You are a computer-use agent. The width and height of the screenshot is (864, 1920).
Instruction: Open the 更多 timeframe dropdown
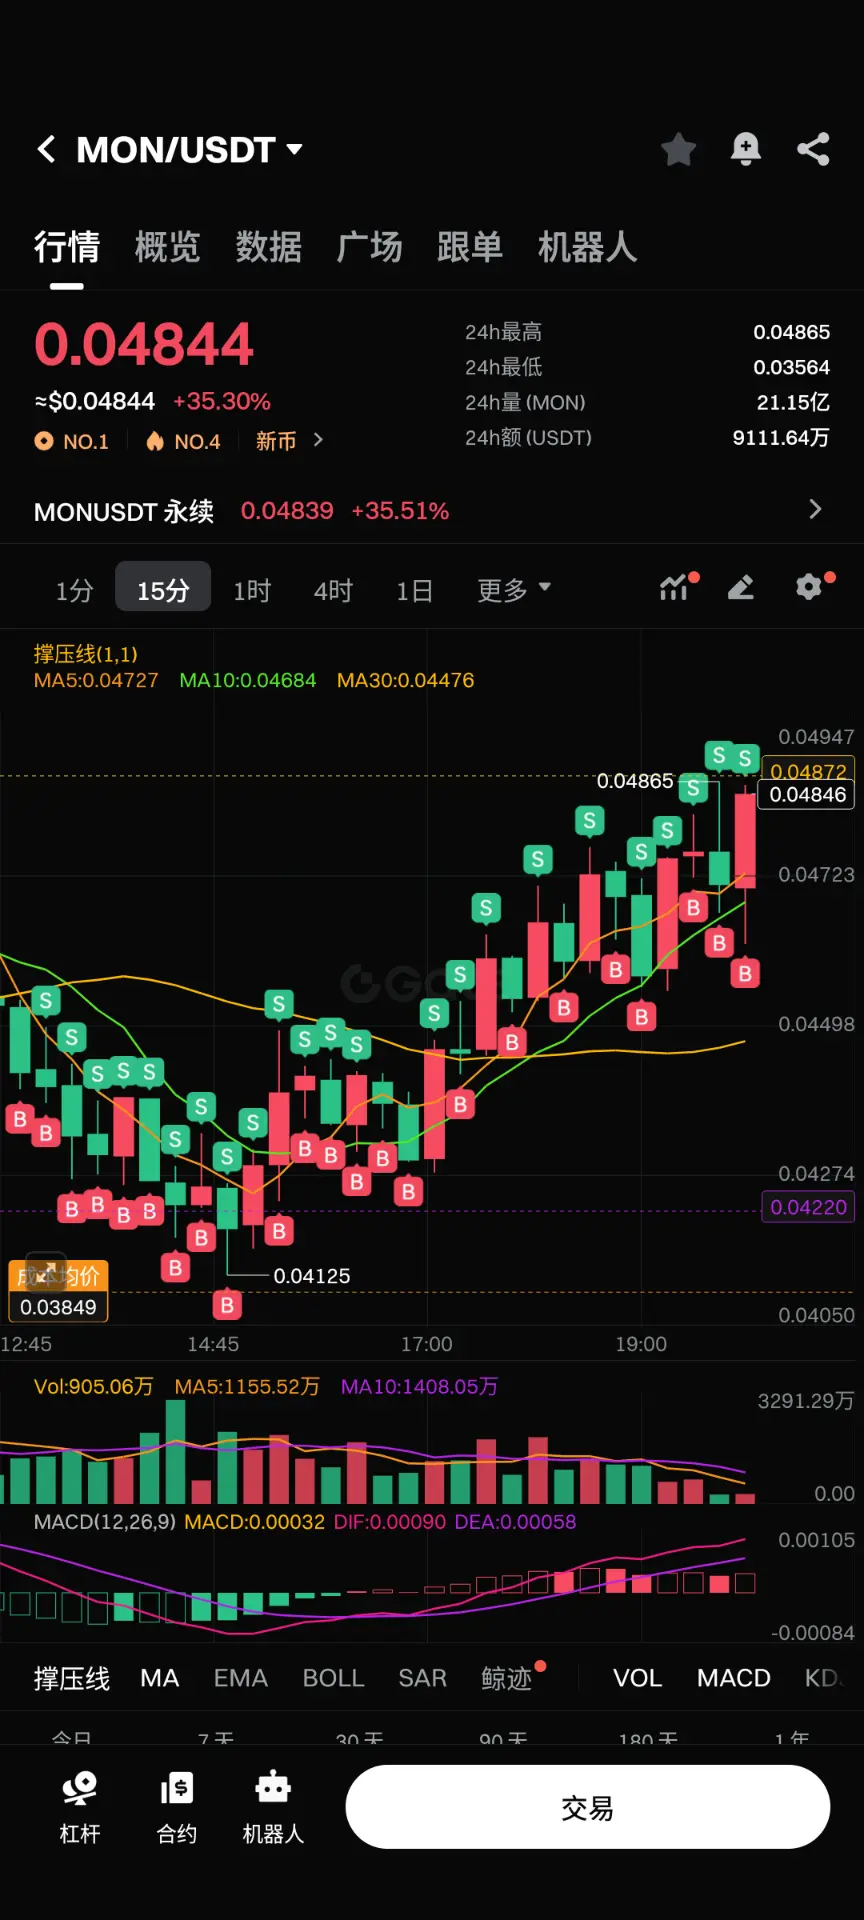[x=514, y=590]
